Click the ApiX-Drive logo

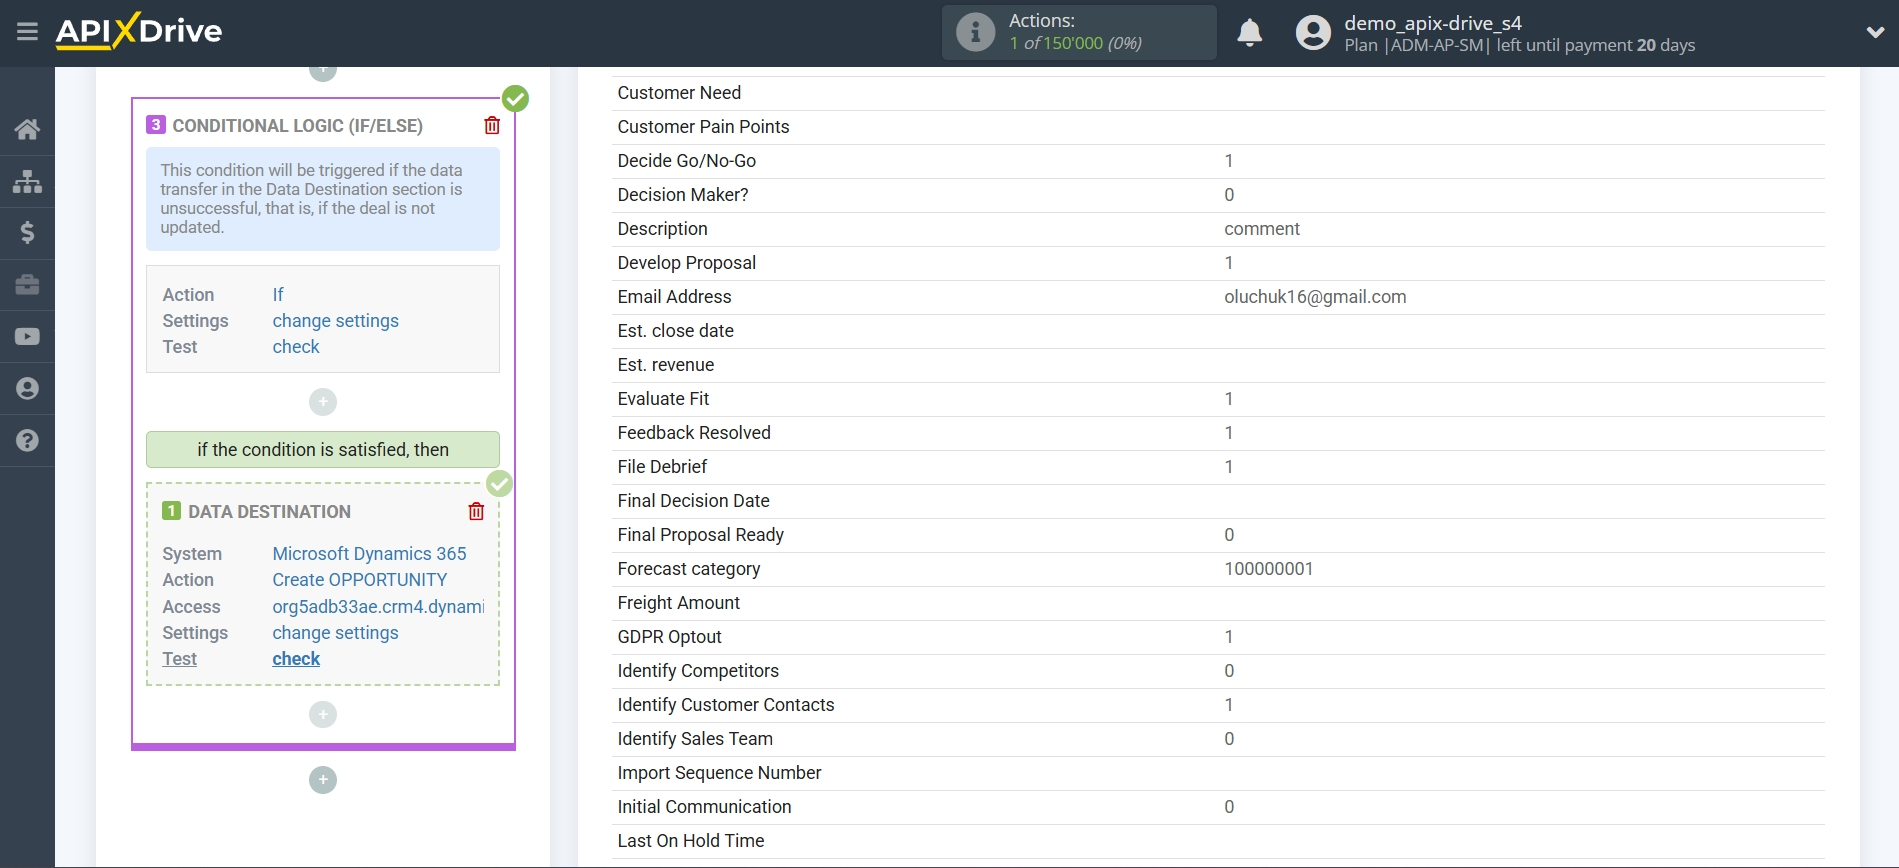pyautogui.click(x=139, y=31)
